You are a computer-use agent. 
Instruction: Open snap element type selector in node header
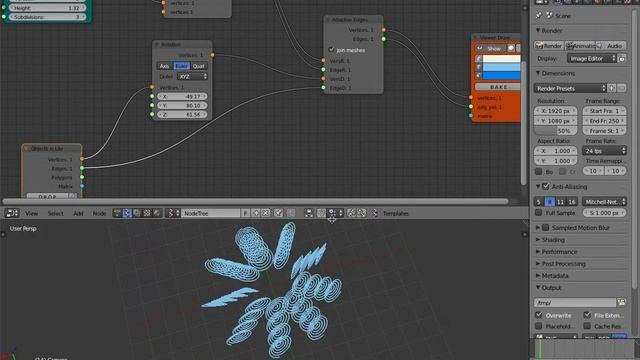coord(336,213)
